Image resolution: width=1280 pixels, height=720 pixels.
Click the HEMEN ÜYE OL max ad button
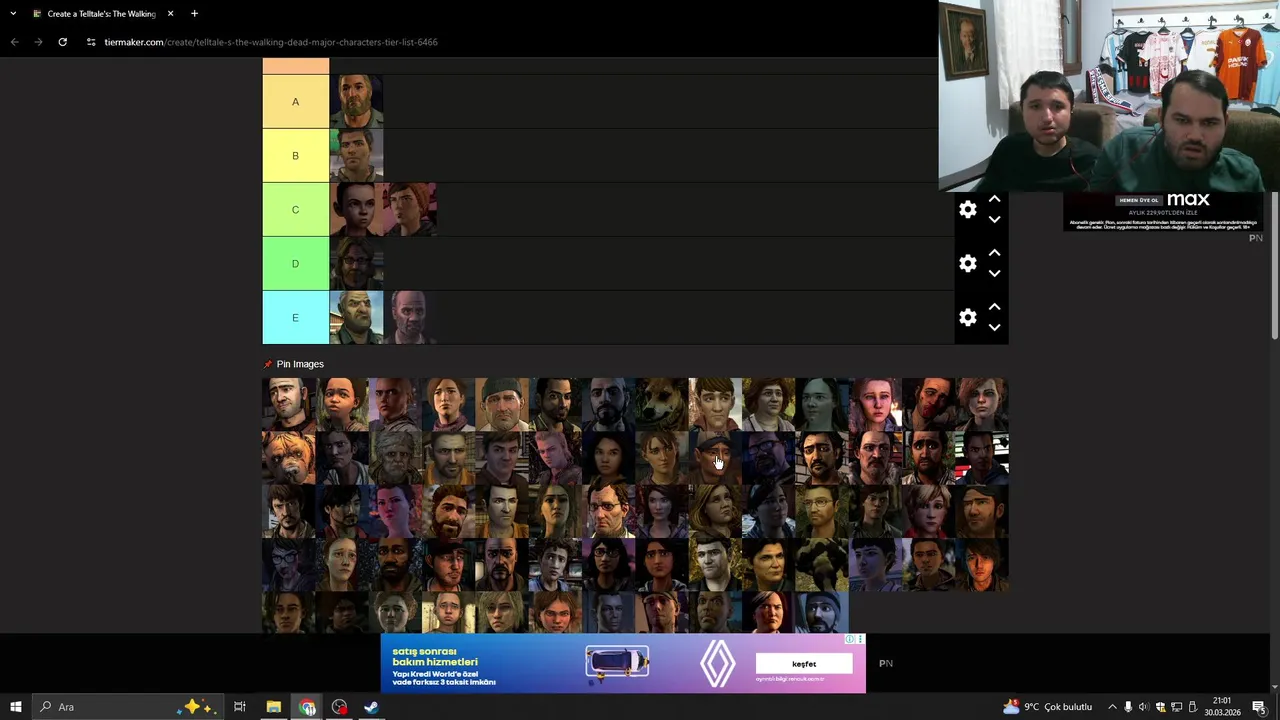point(1139,200)
